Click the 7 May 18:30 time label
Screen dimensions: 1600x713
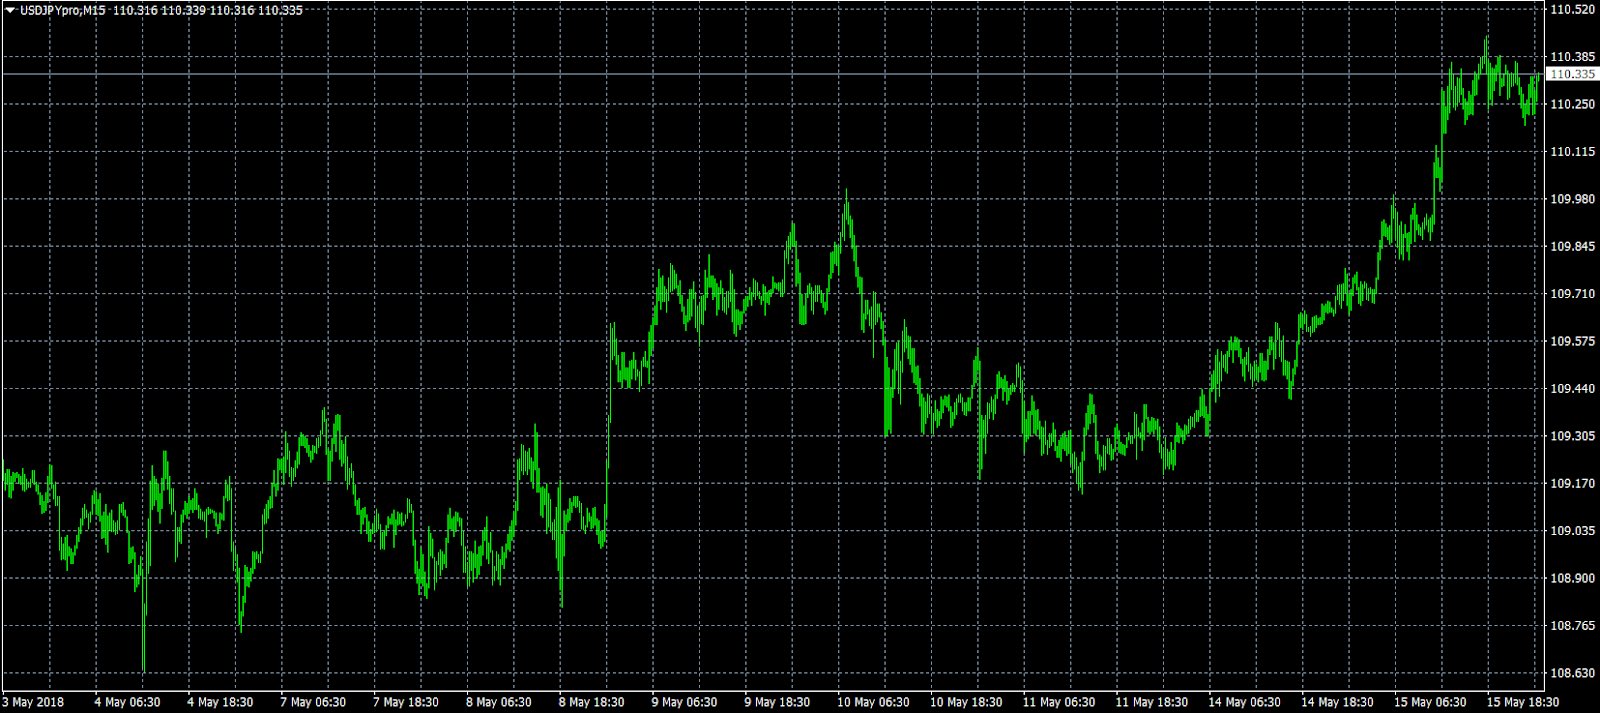pos(406,702)
